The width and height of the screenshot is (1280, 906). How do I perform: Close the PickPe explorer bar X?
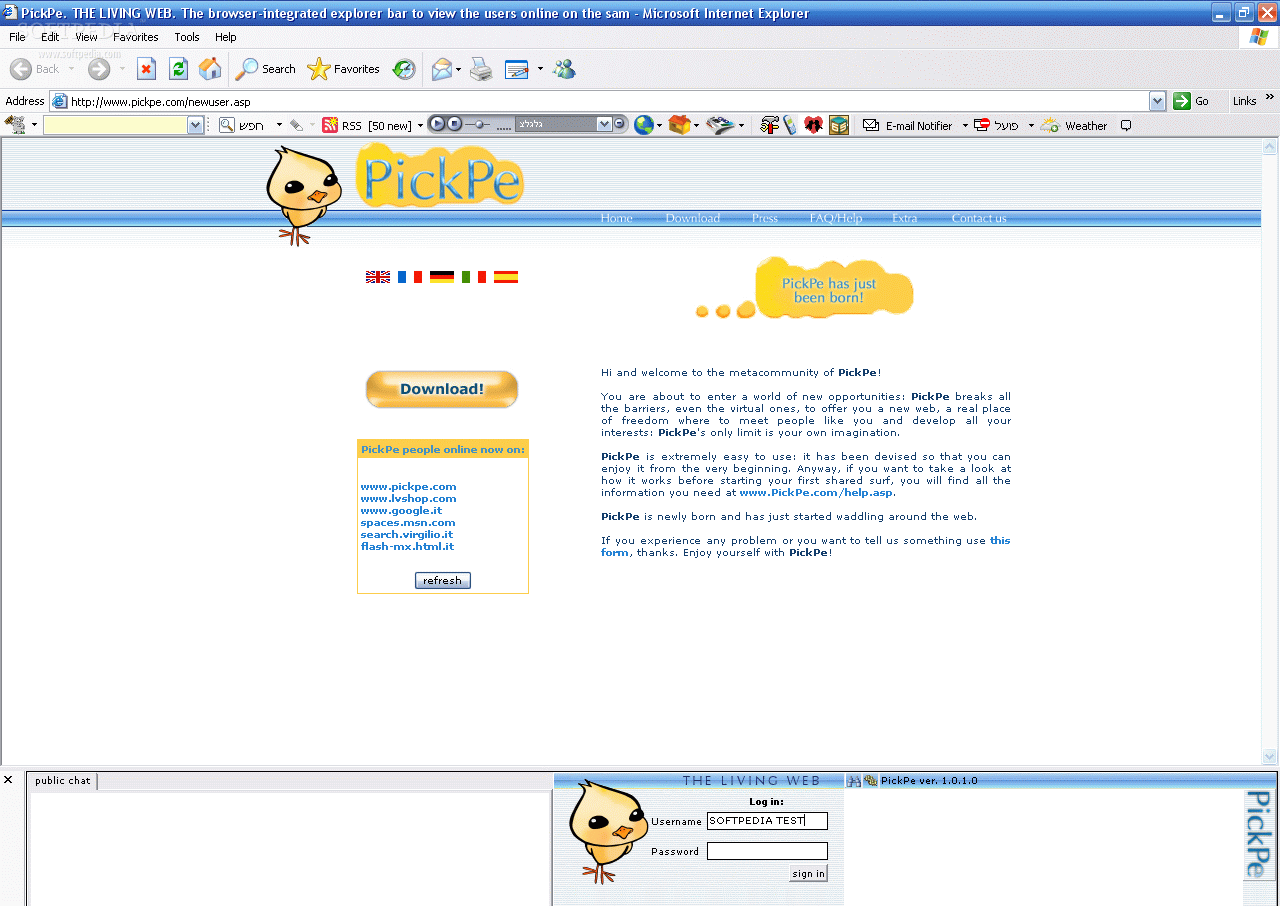coord(8,780)
